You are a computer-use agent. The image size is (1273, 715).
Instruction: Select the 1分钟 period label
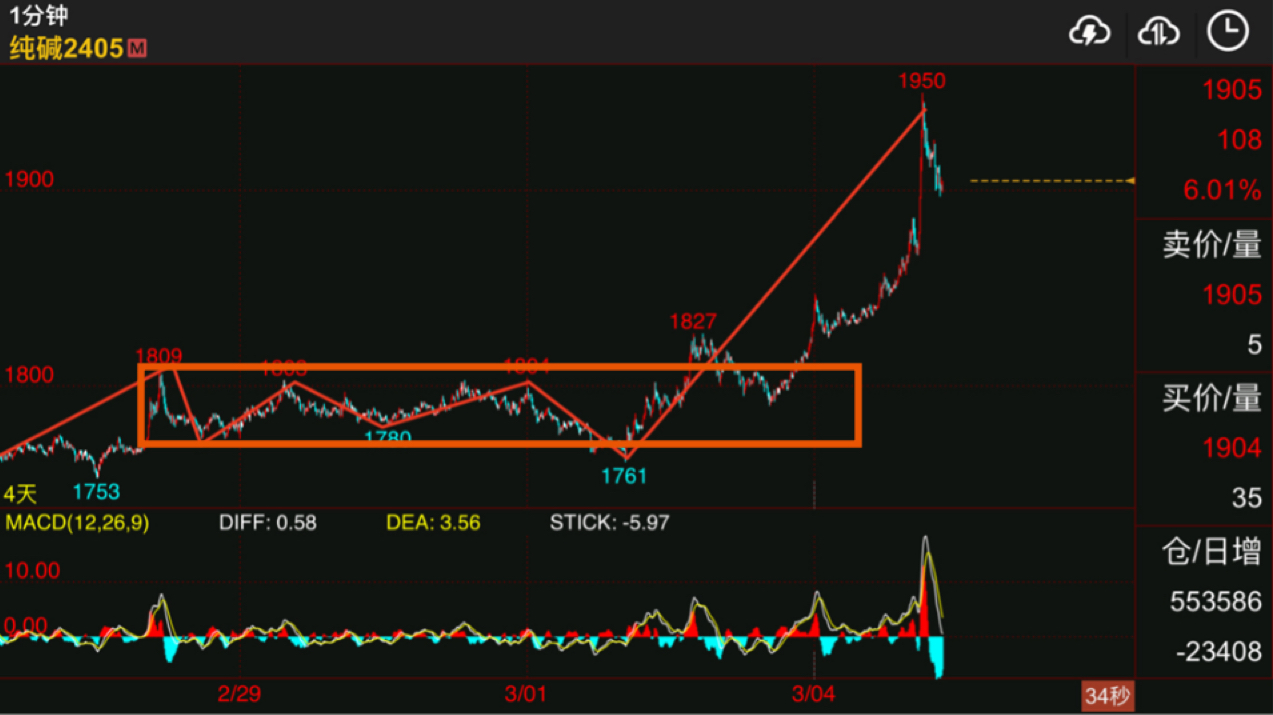pyautogui.click(x=32, y=15)
